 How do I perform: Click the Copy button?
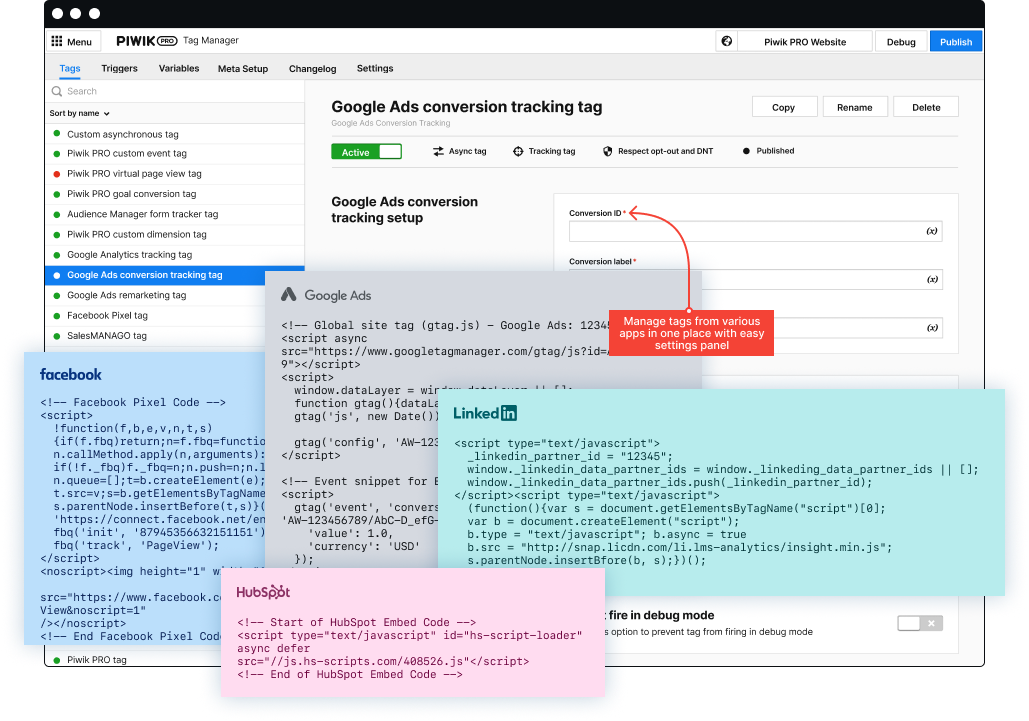[x=783, y=107]
